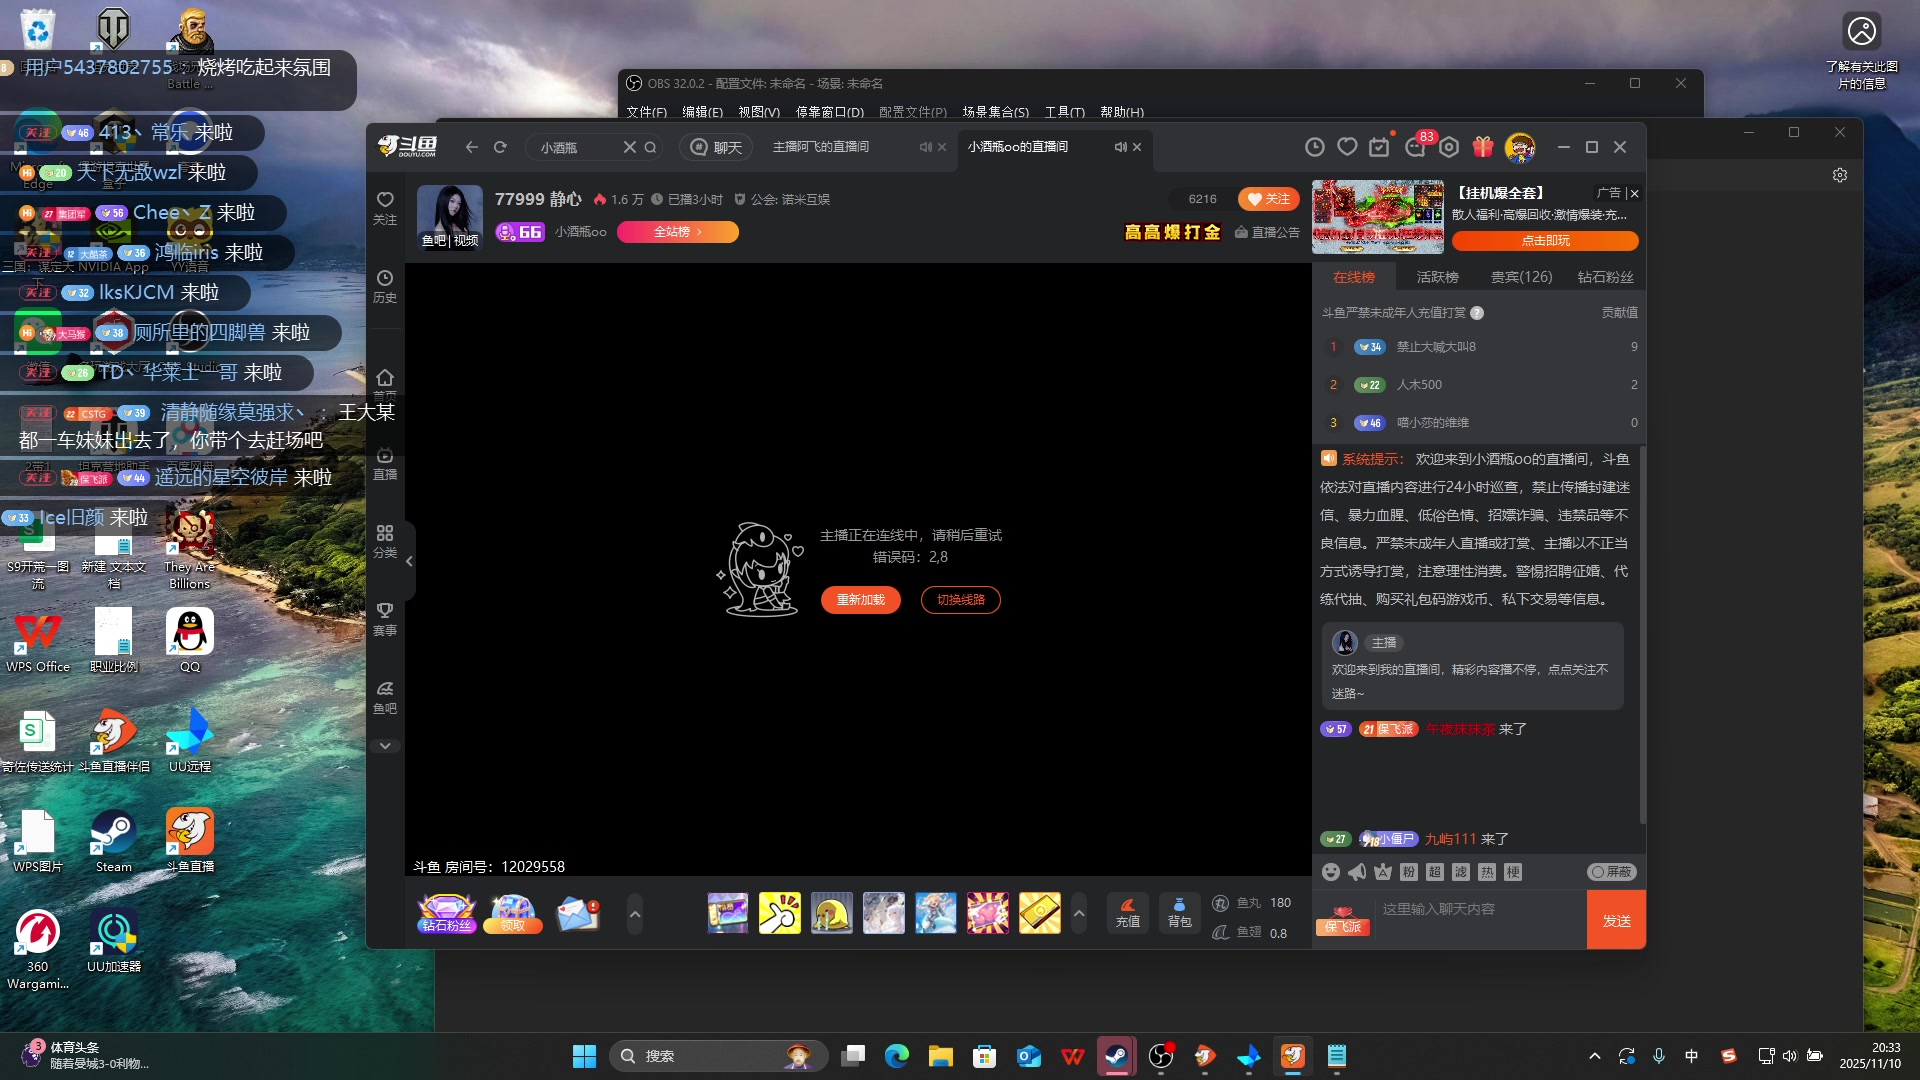Switch to the 活跃榜 tab

coord(1437,277)
